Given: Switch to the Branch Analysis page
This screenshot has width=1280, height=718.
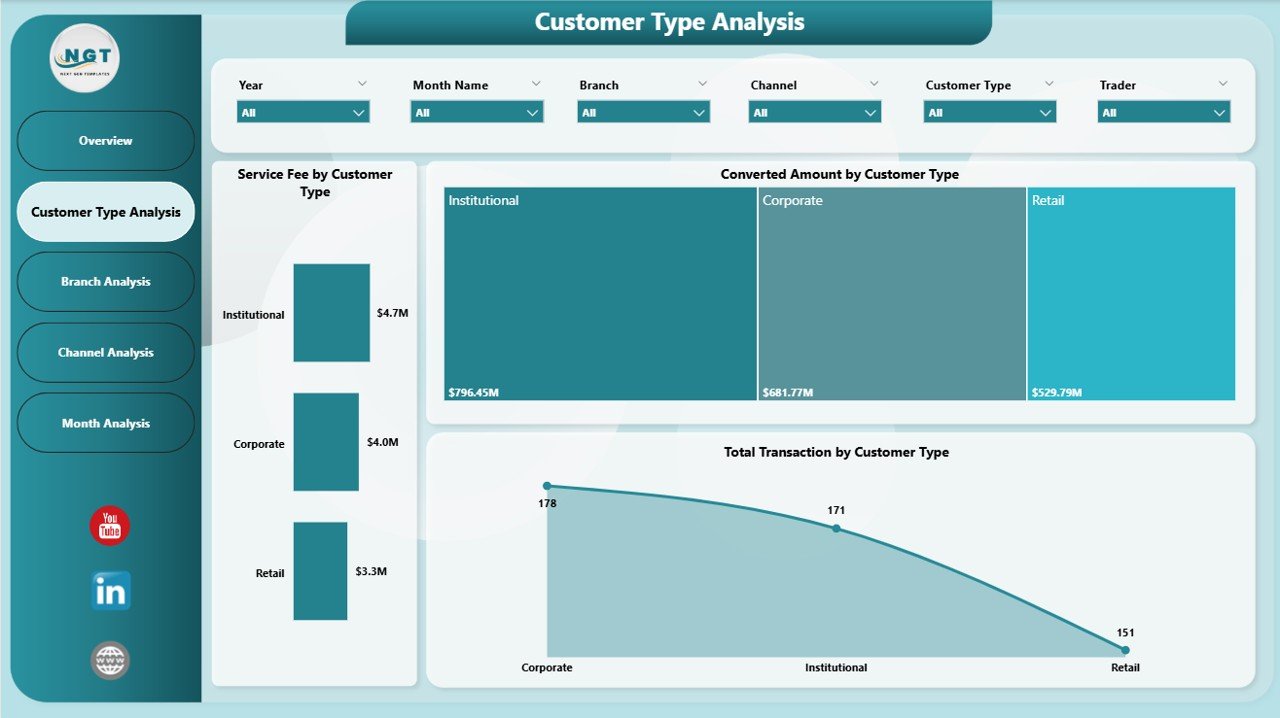Looking at the screenshot, I should [105, 281].
